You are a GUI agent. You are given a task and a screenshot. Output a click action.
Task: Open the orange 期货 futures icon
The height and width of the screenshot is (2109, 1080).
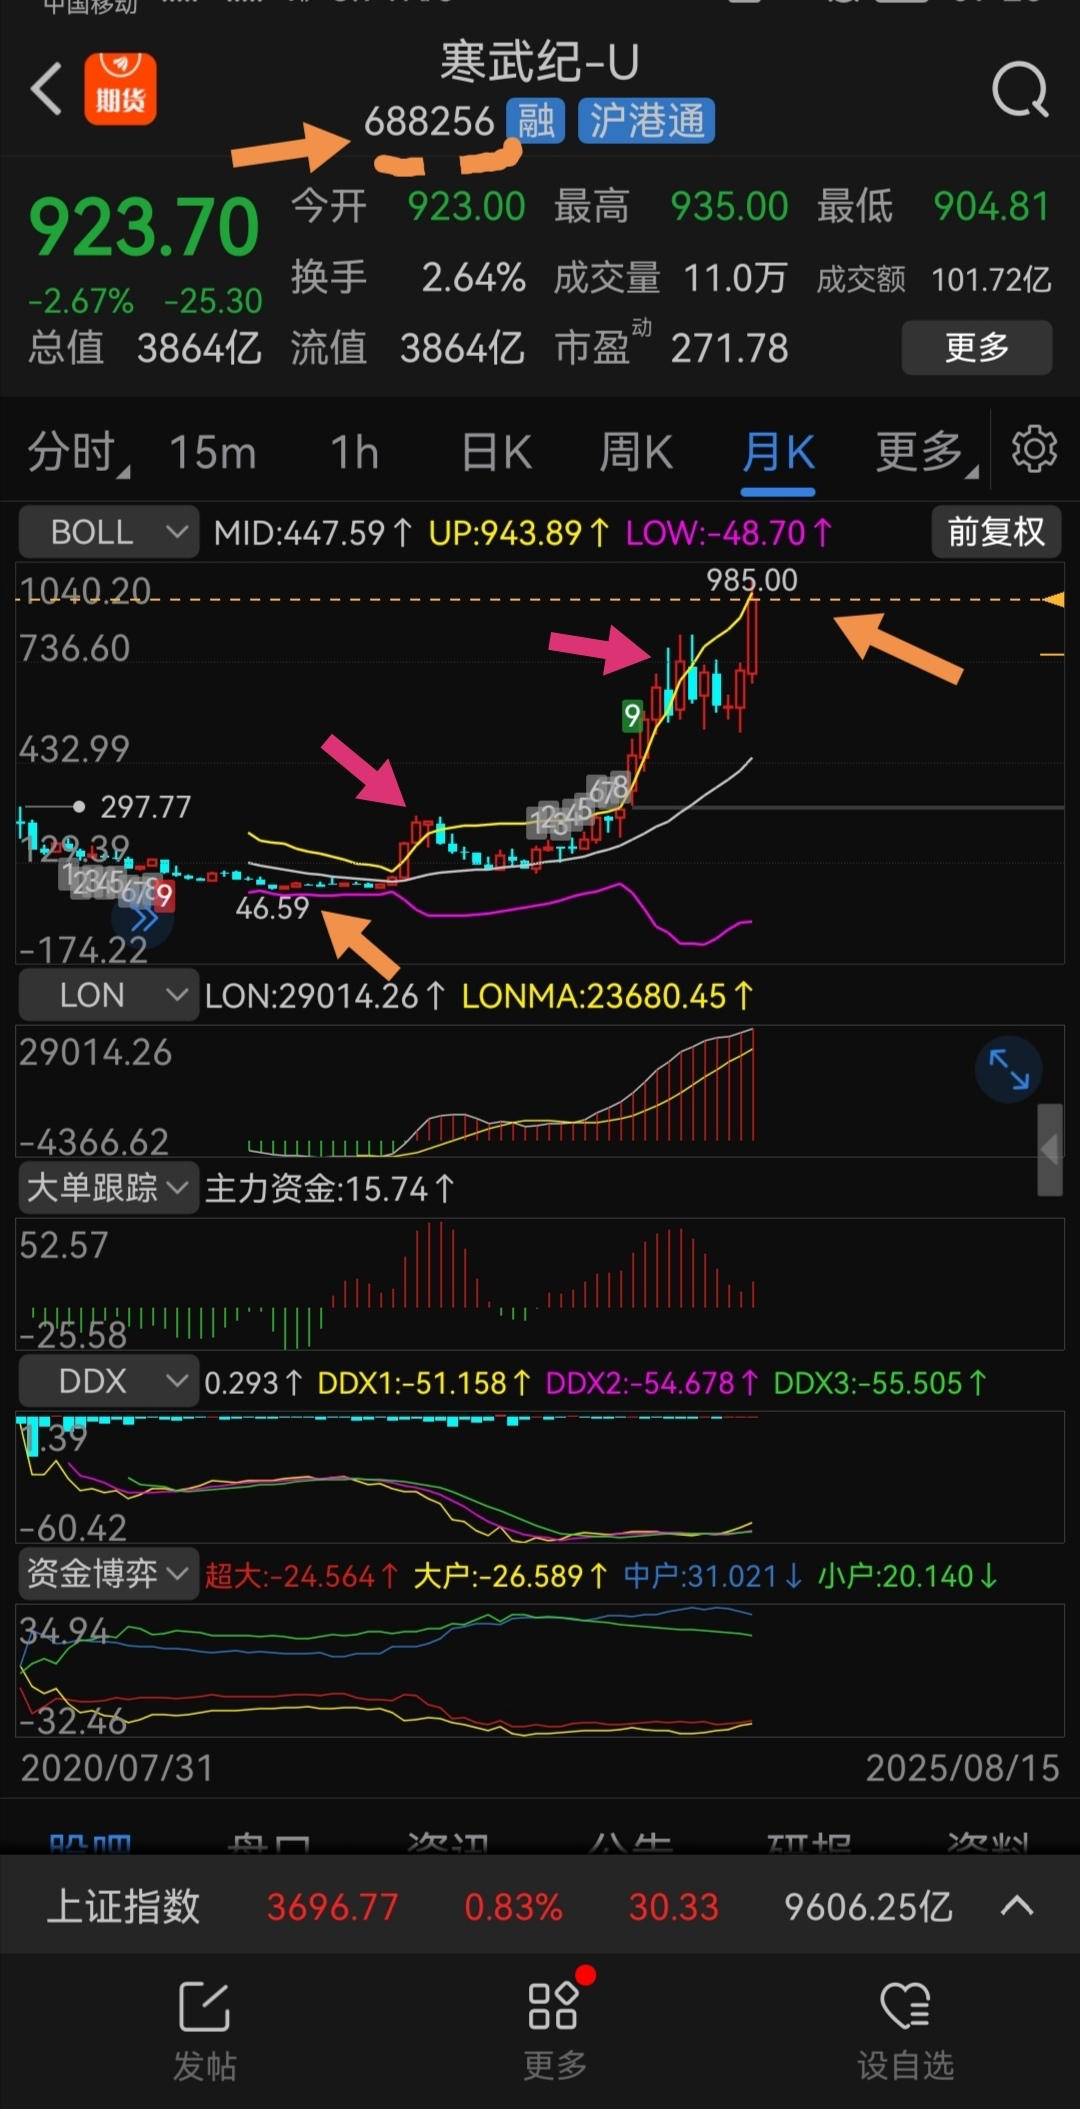click(x=120, y=89)
